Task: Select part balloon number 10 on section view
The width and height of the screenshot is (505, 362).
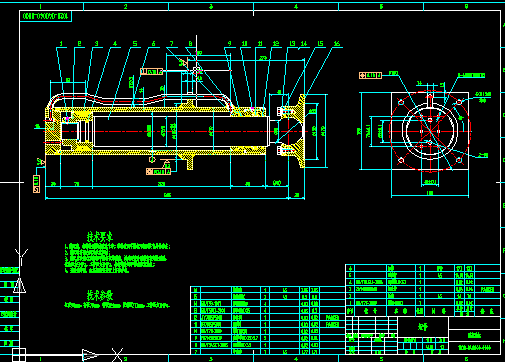Action: (245, 44)
